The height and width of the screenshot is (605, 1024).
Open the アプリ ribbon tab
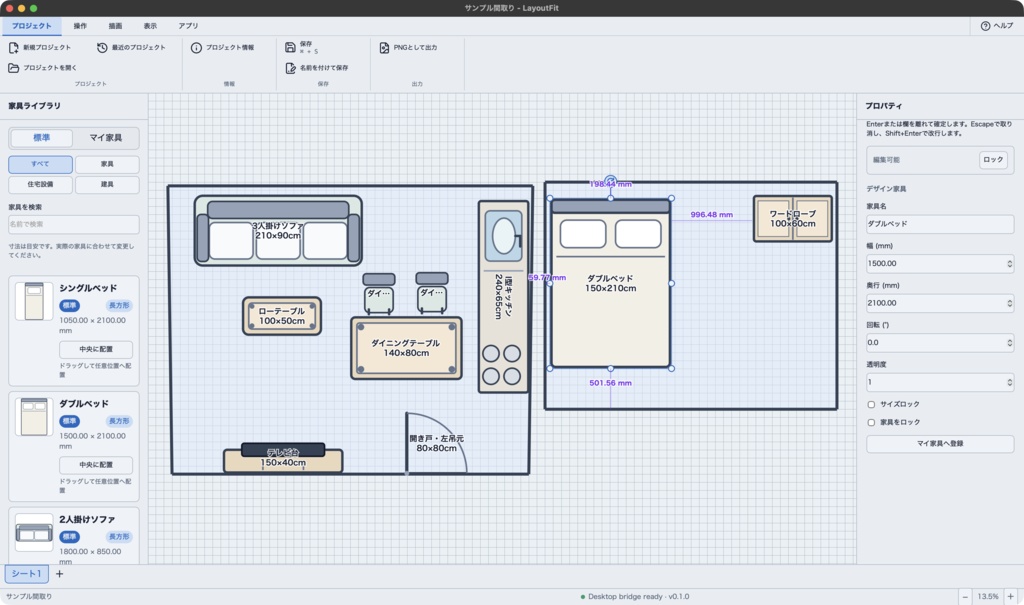point(188,26)
